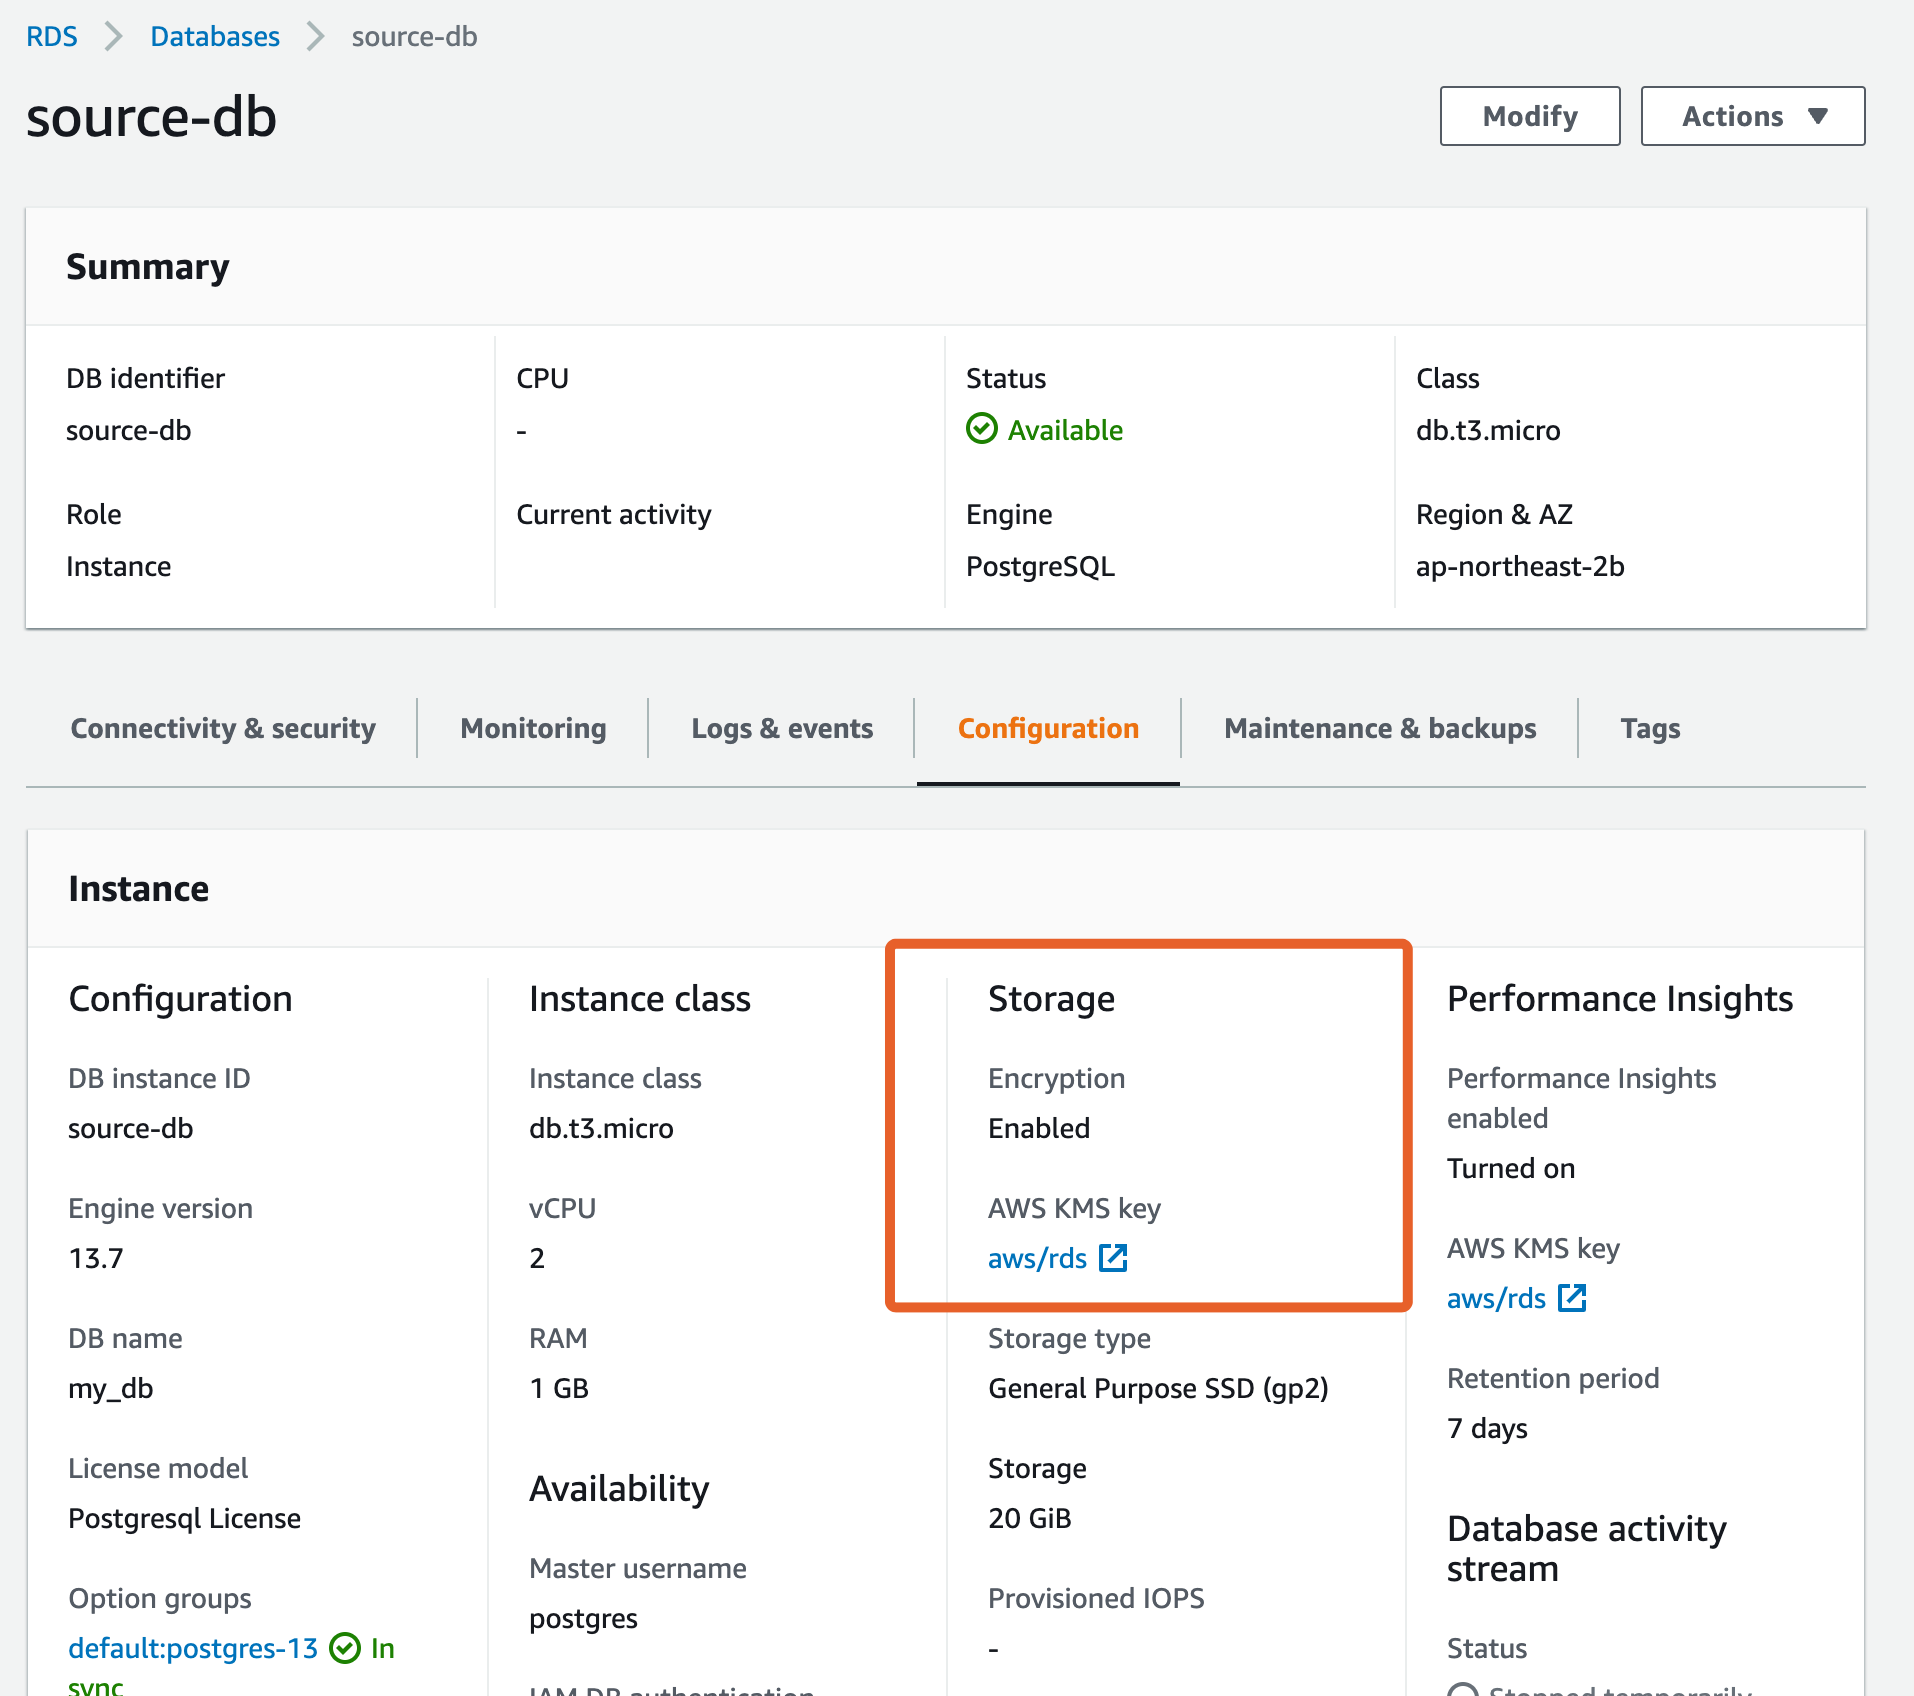Image resolution: width=1914 pixels, height=1696 pixels.
Task: Click the RDS breadcrumb link
Action: pos(52,36)
